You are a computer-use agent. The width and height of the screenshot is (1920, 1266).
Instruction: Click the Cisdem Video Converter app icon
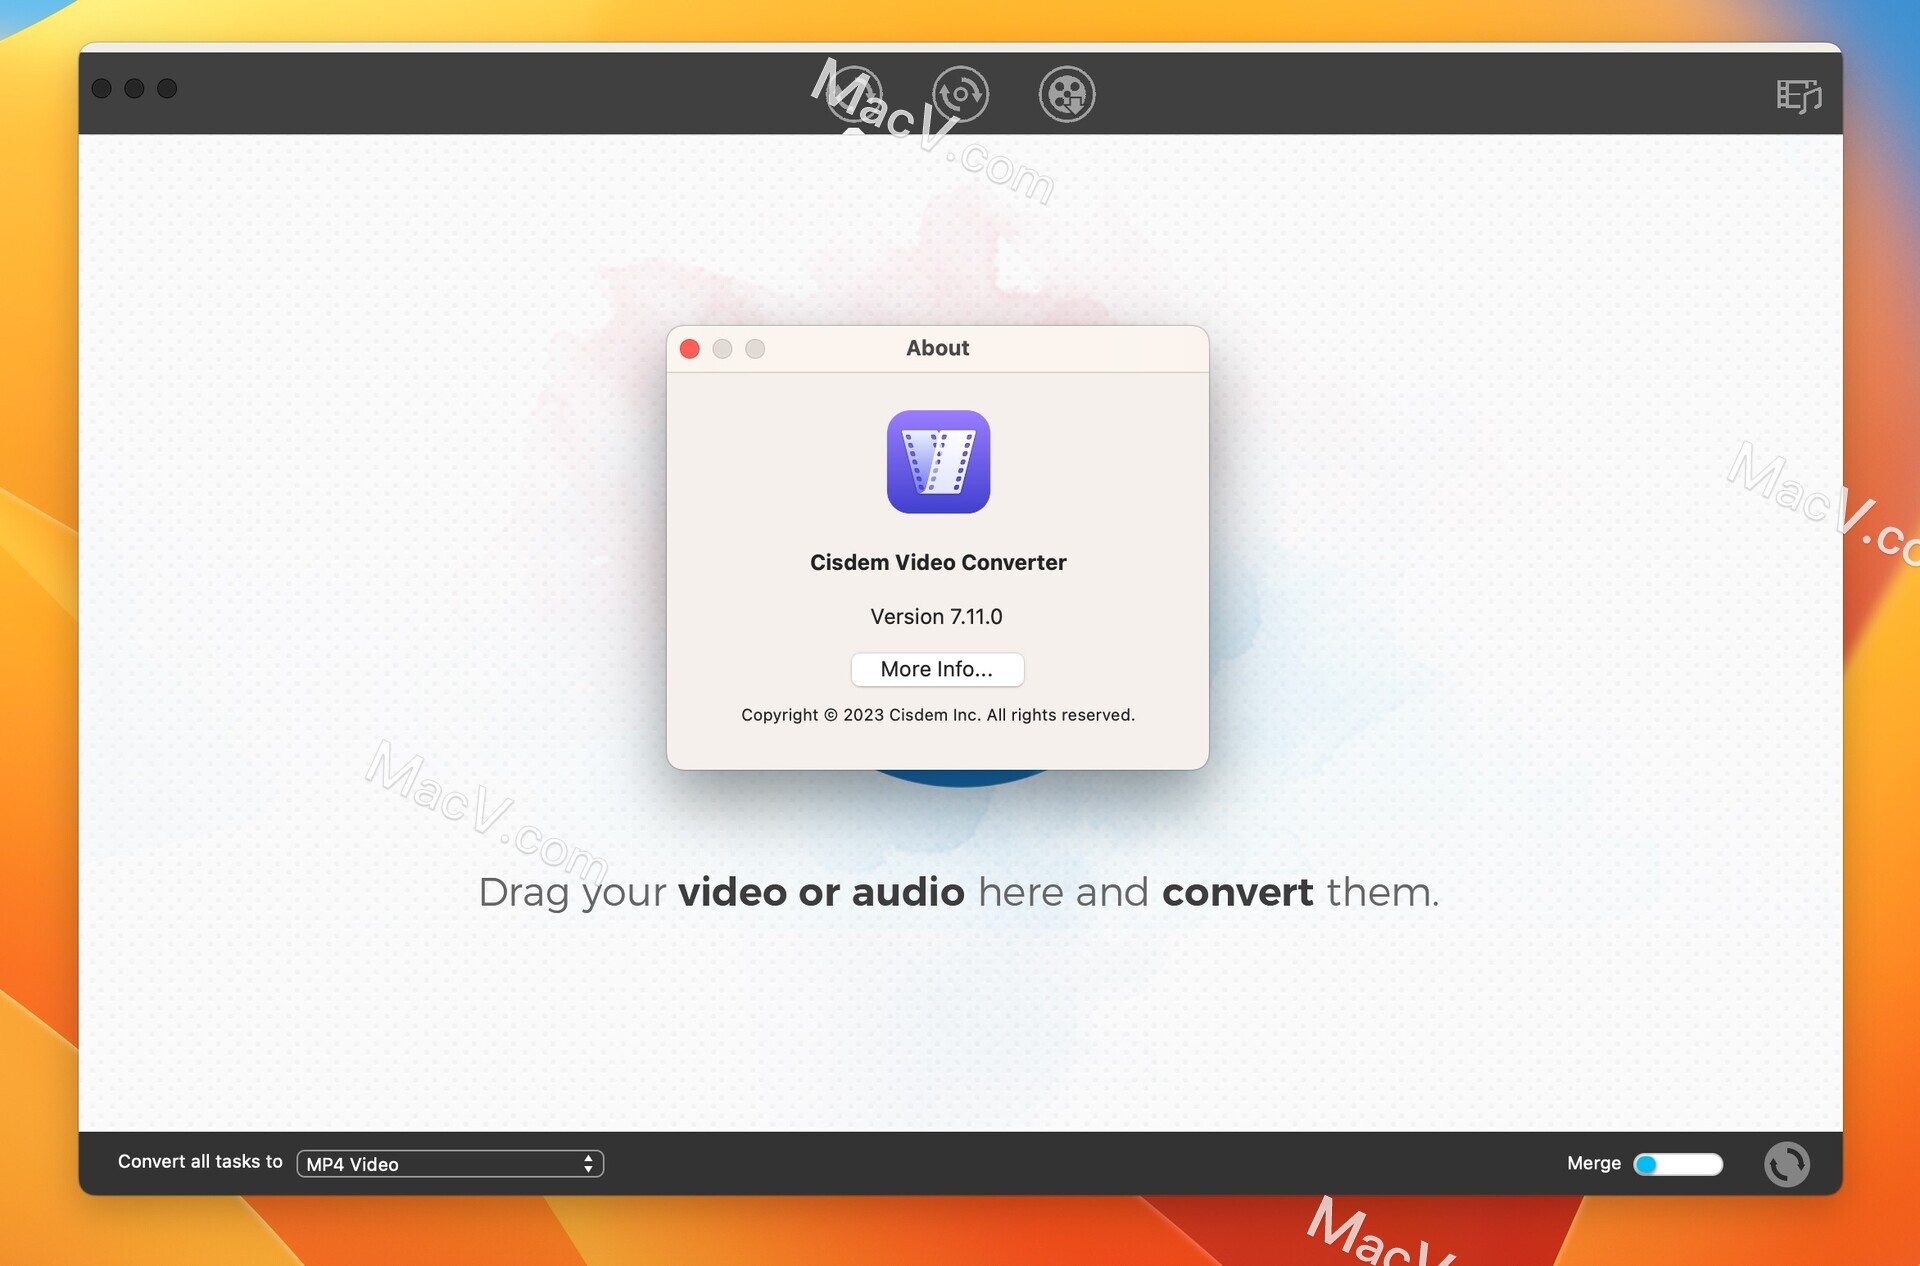tap(938, 462)
